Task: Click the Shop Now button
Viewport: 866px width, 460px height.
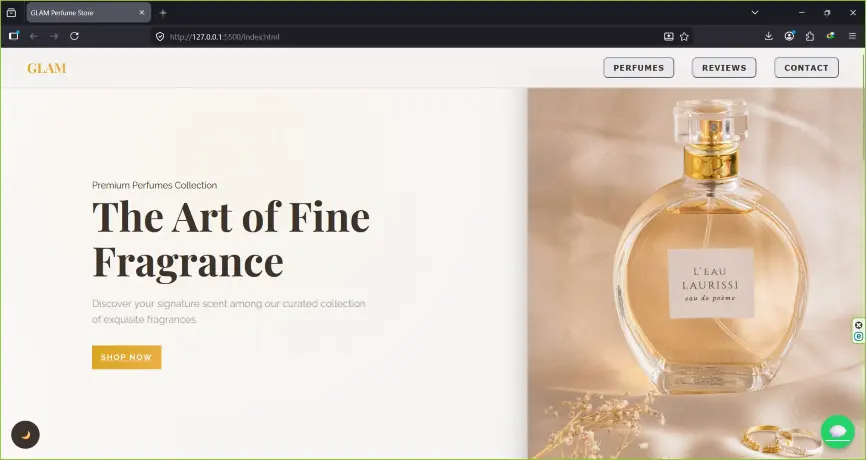Action: 126,357
